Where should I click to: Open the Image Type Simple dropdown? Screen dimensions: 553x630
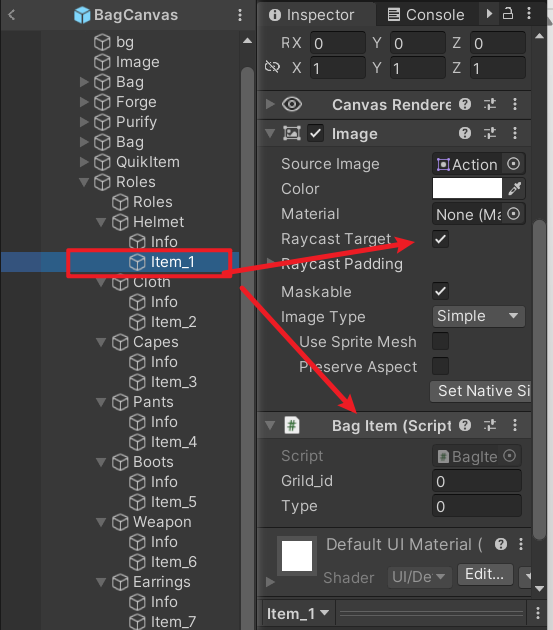pyautogui.click(x=479, y=316)
